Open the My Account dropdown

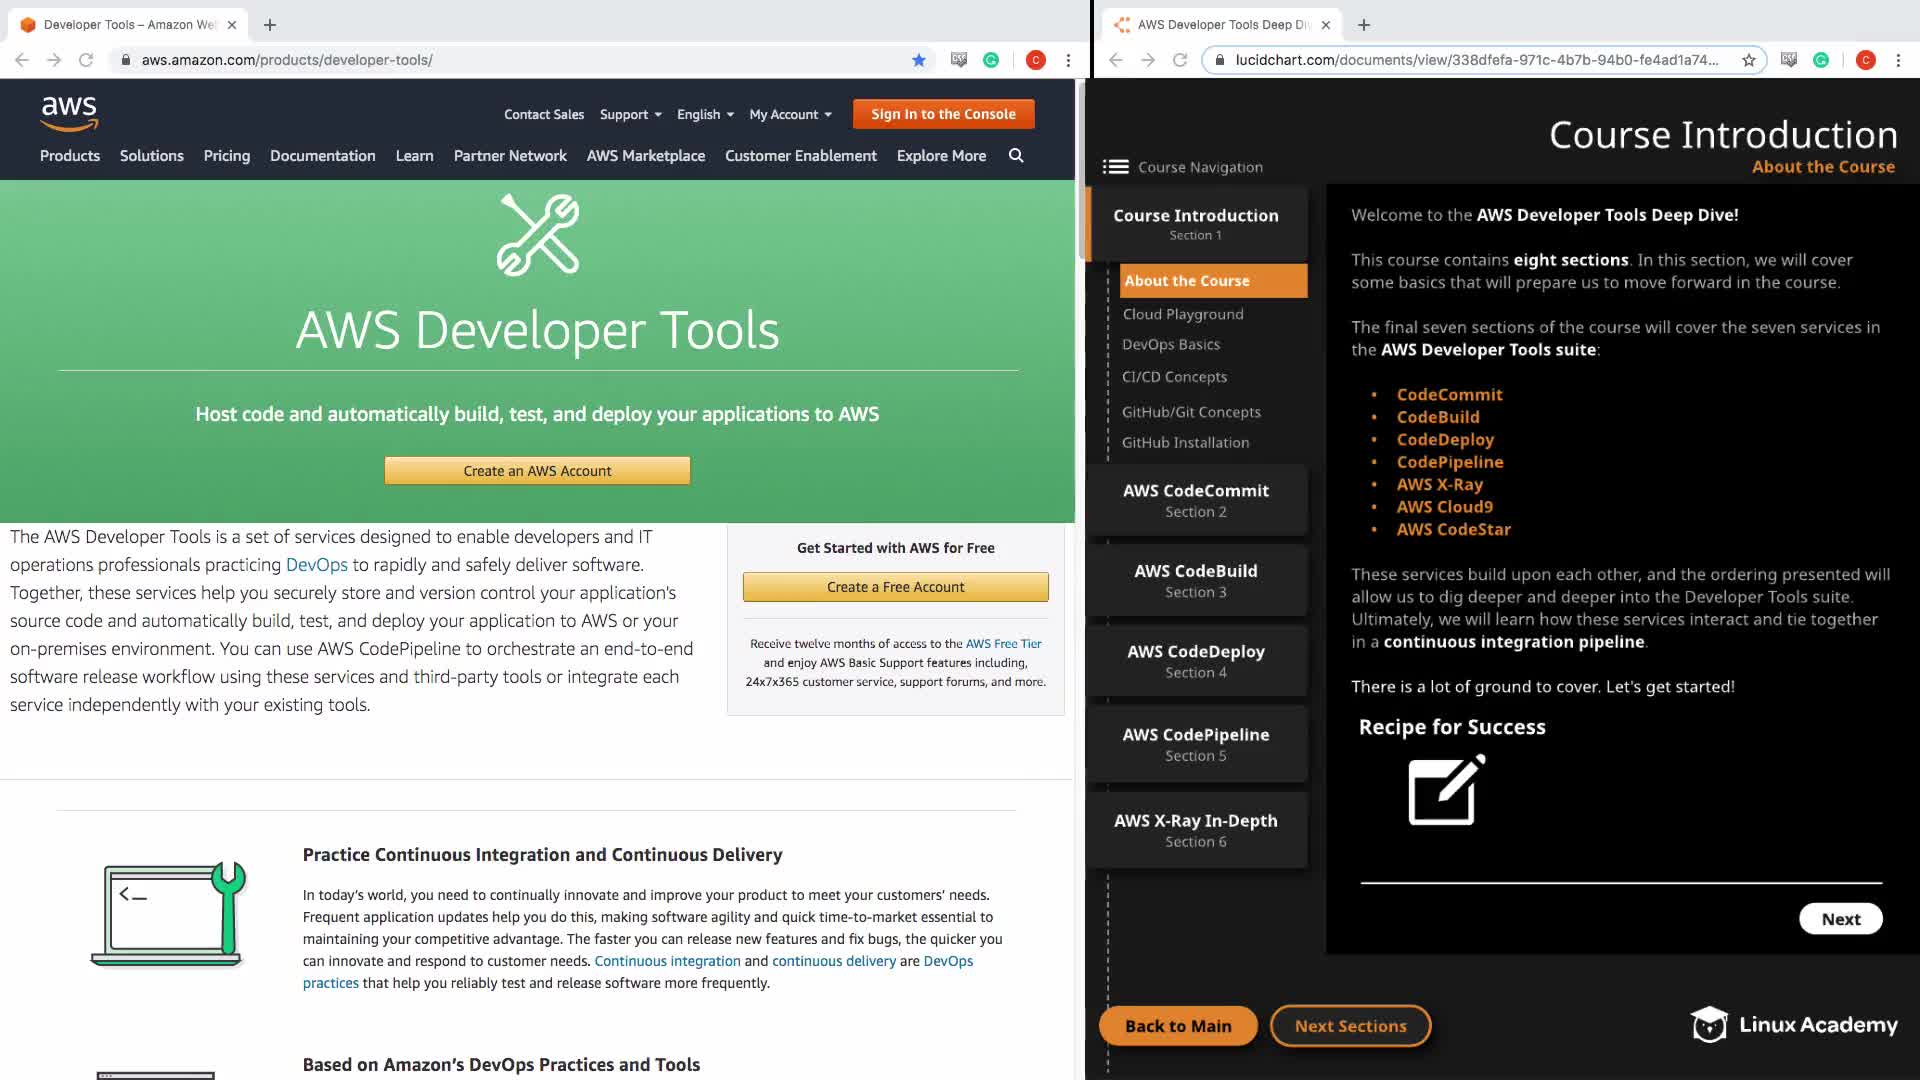coord(789,114)
